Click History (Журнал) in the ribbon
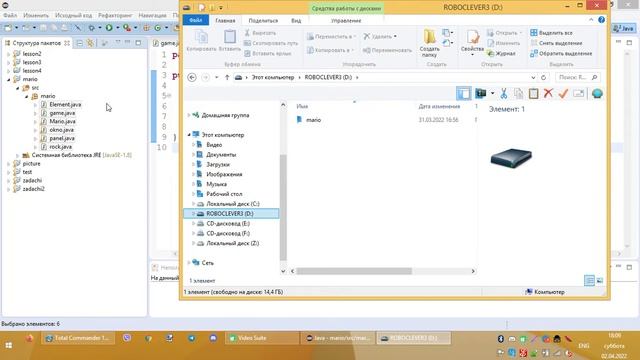 tap(501, 53)
